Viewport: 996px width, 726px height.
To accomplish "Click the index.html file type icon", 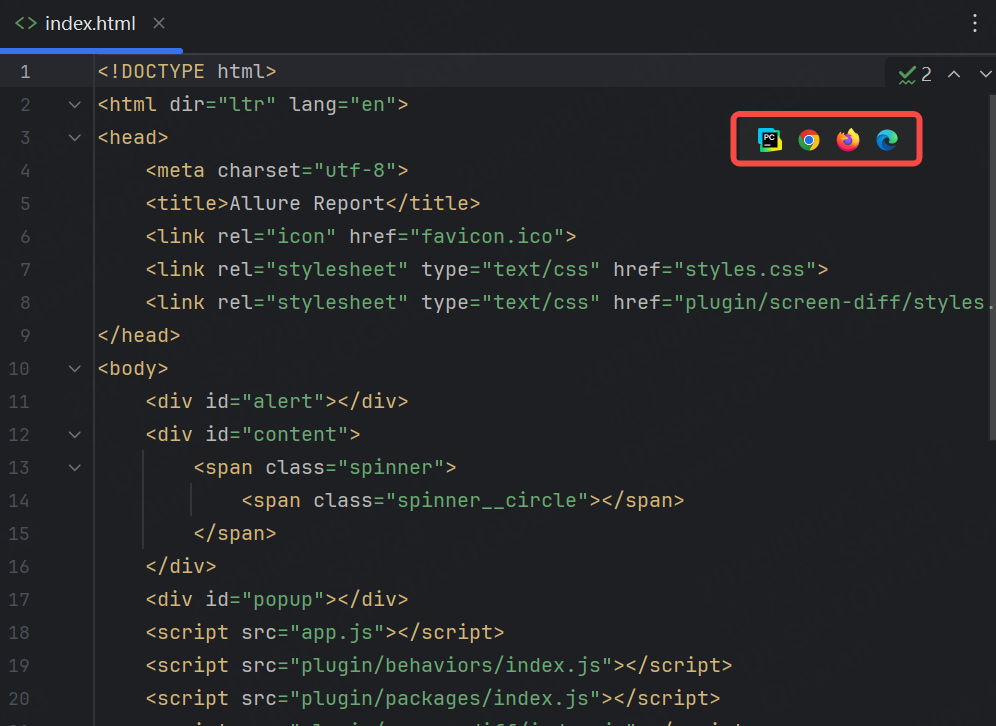I will click(x=26, y=24).
